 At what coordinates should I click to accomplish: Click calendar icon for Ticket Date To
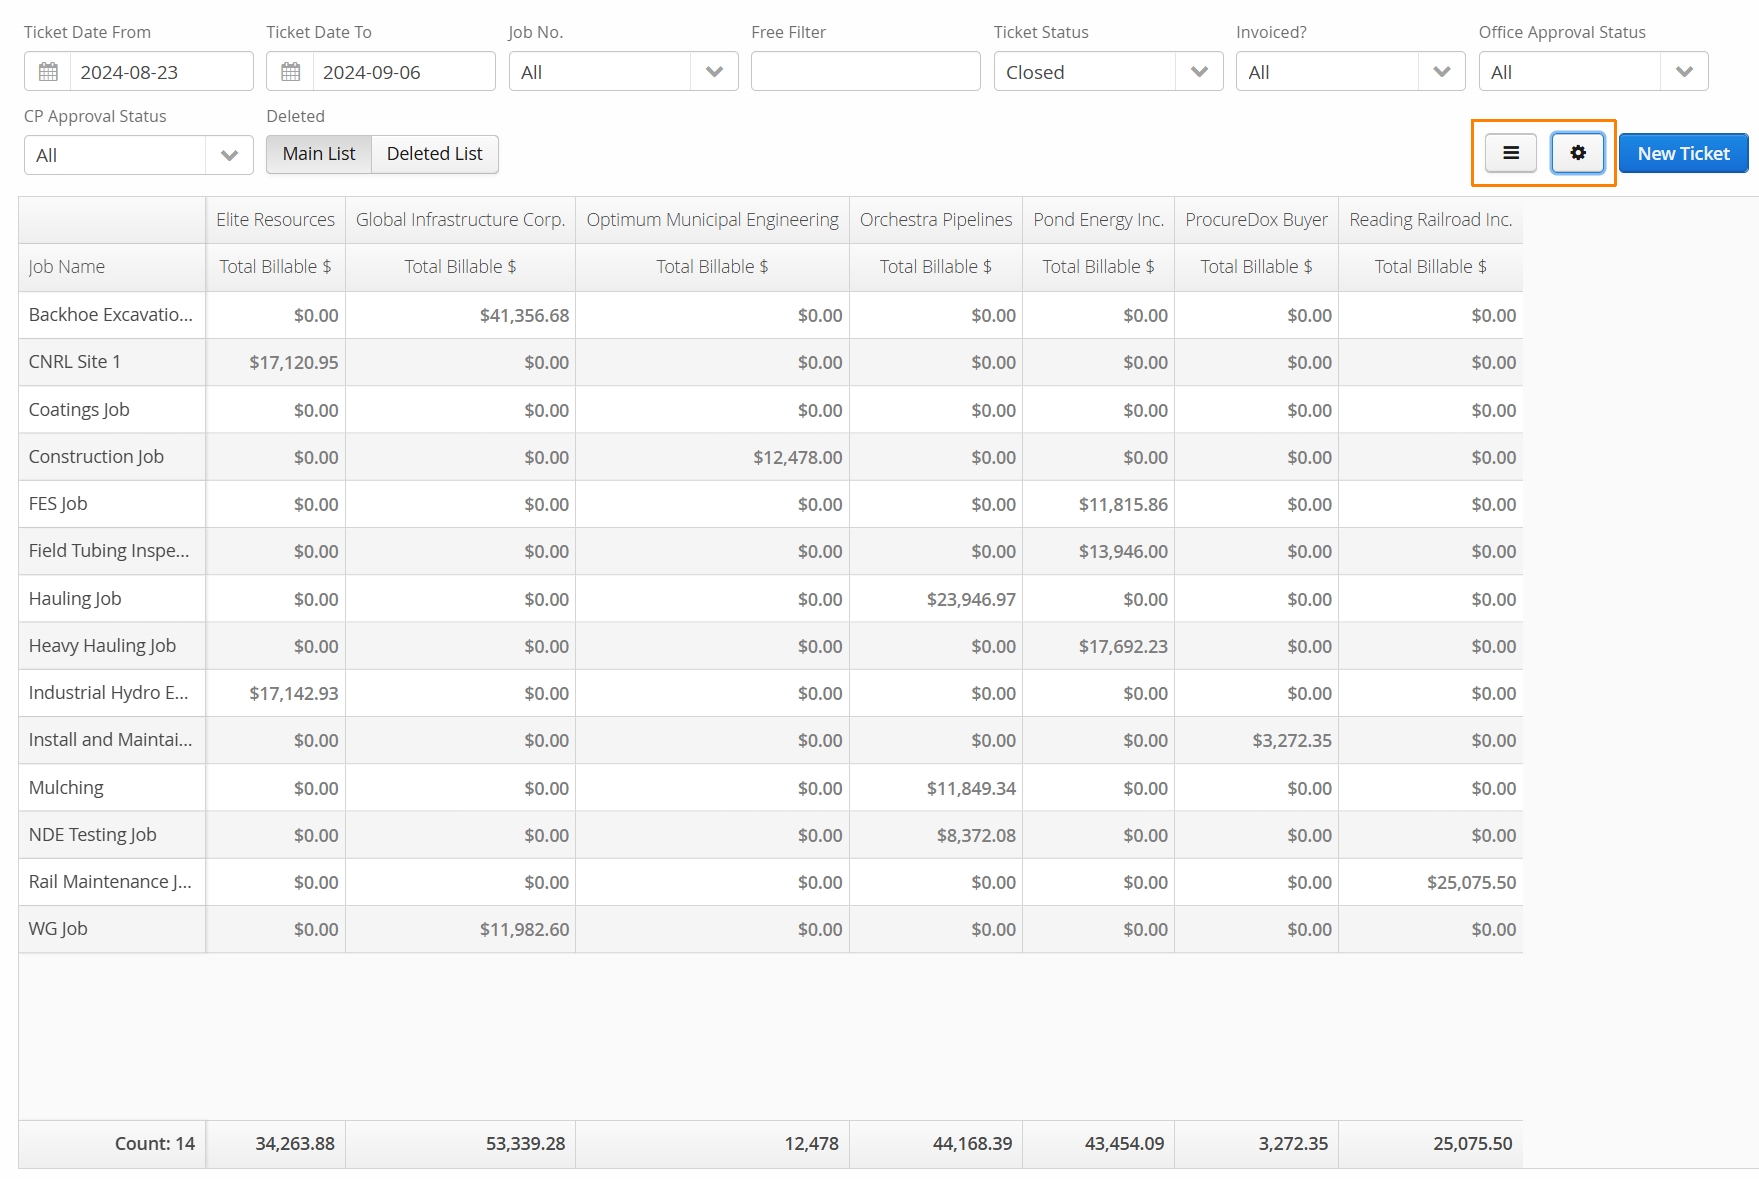(290, 72)
